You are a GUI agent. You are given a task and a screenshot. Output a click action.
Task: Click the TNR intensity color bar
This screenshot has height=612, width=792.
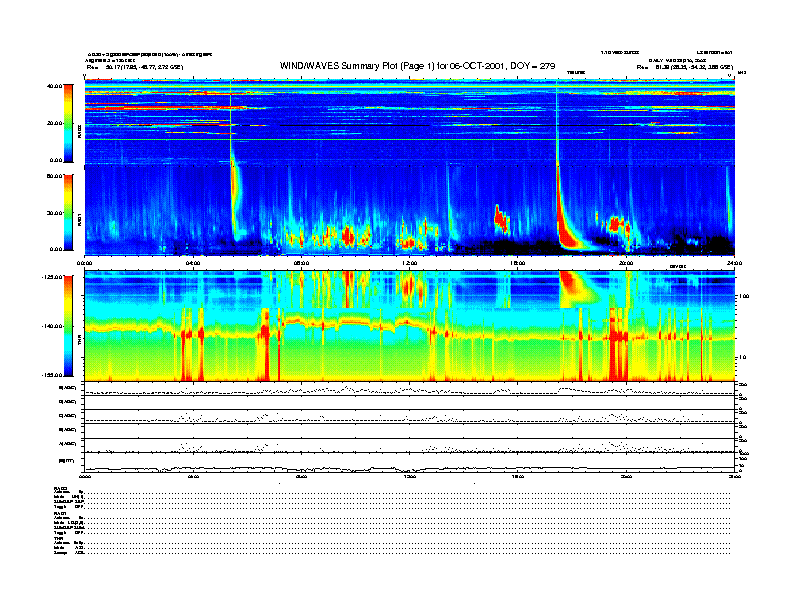click(x=68, y=326)
